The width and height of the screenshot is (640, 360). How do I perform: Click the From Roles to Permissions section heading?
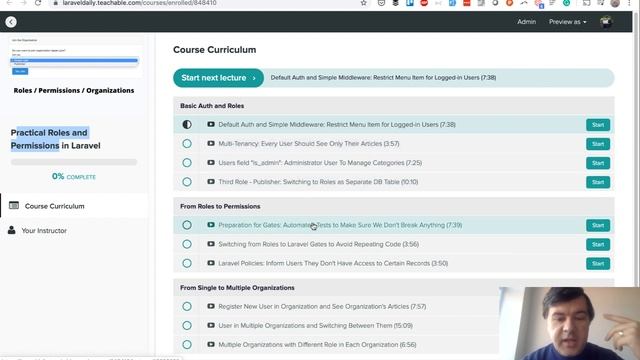click(220, 206)
